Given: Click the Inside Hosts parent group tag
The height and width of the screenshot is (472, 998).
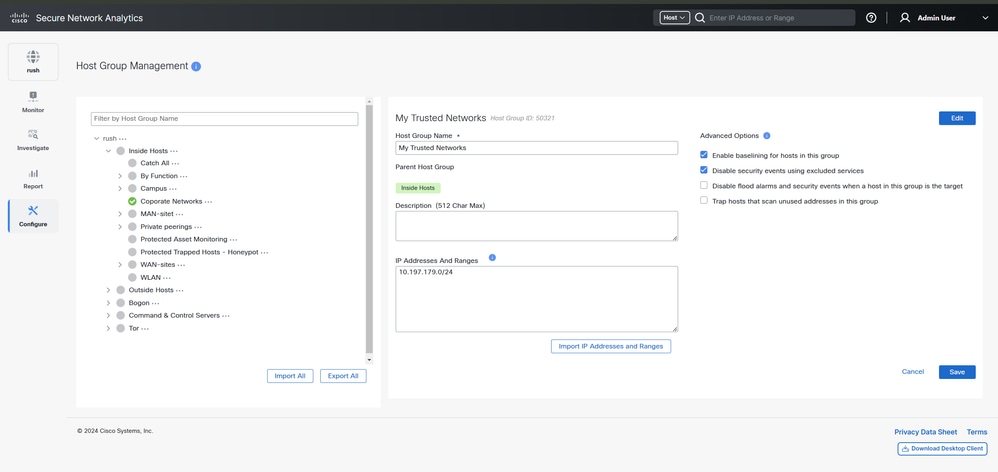Looking at the screenshot, I should tap(418, 188).
